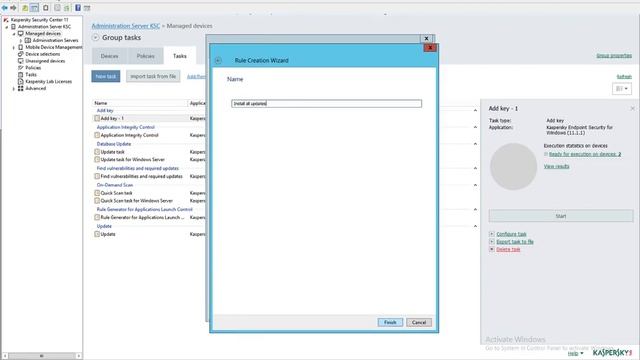
Task: Click the Export task to file link
Action: pos(515,242)
